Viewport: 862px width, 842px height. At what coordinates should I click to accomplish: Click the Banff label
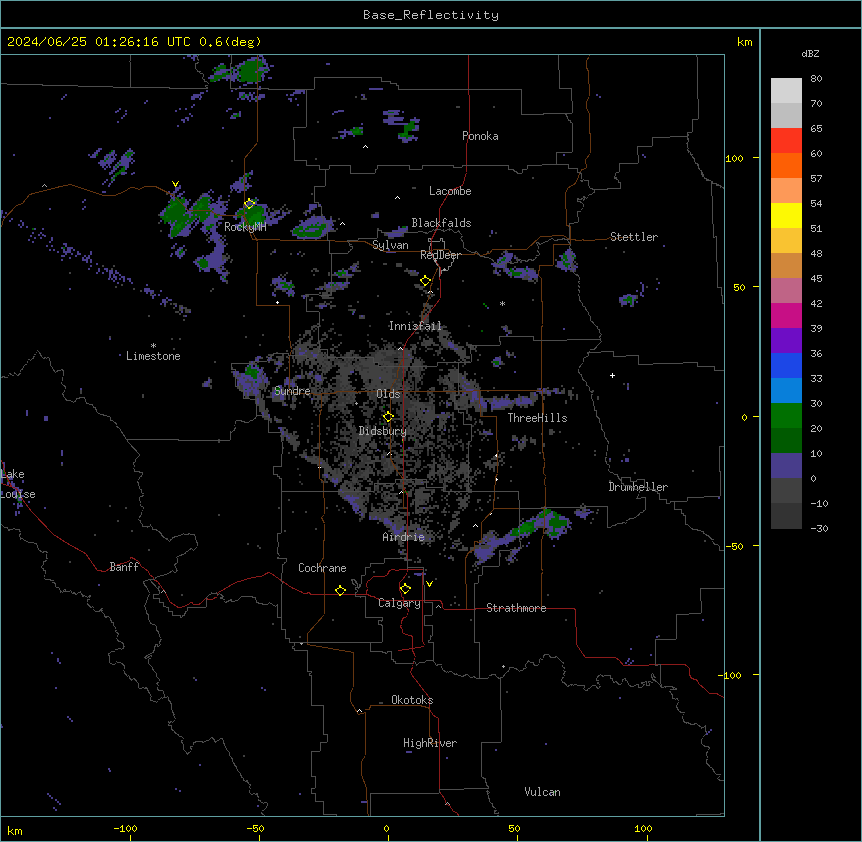[x=124, y=567]
